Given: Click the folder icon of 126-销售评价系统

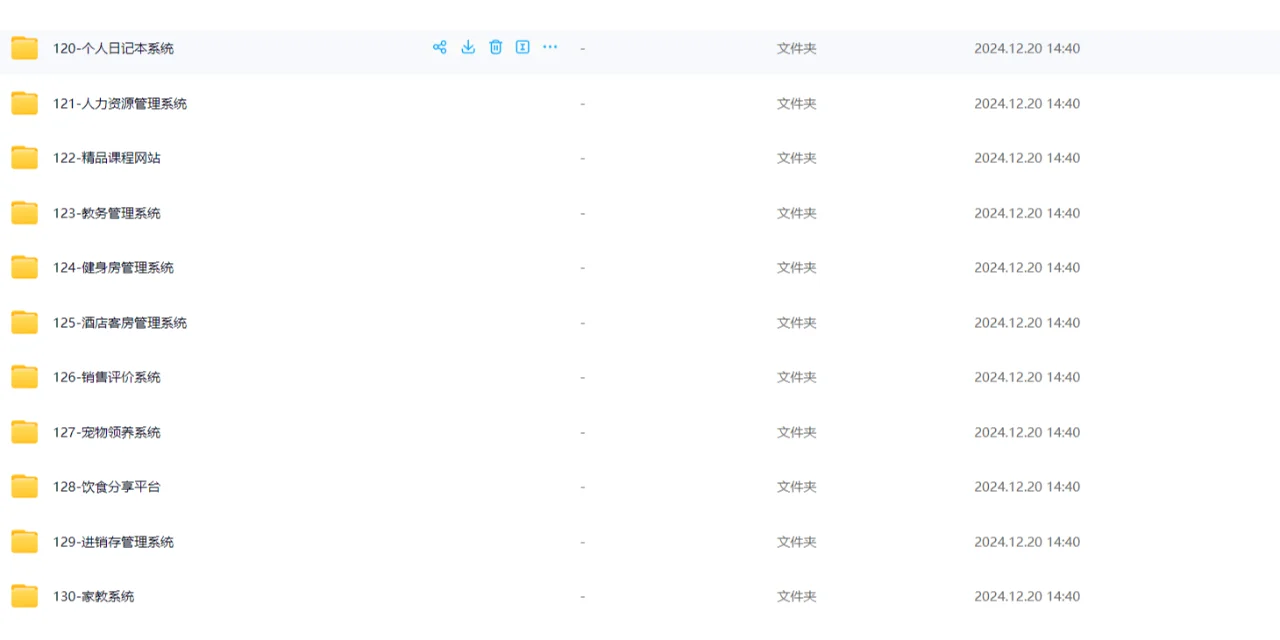Looking at the screenshot, I should [24, 377].
